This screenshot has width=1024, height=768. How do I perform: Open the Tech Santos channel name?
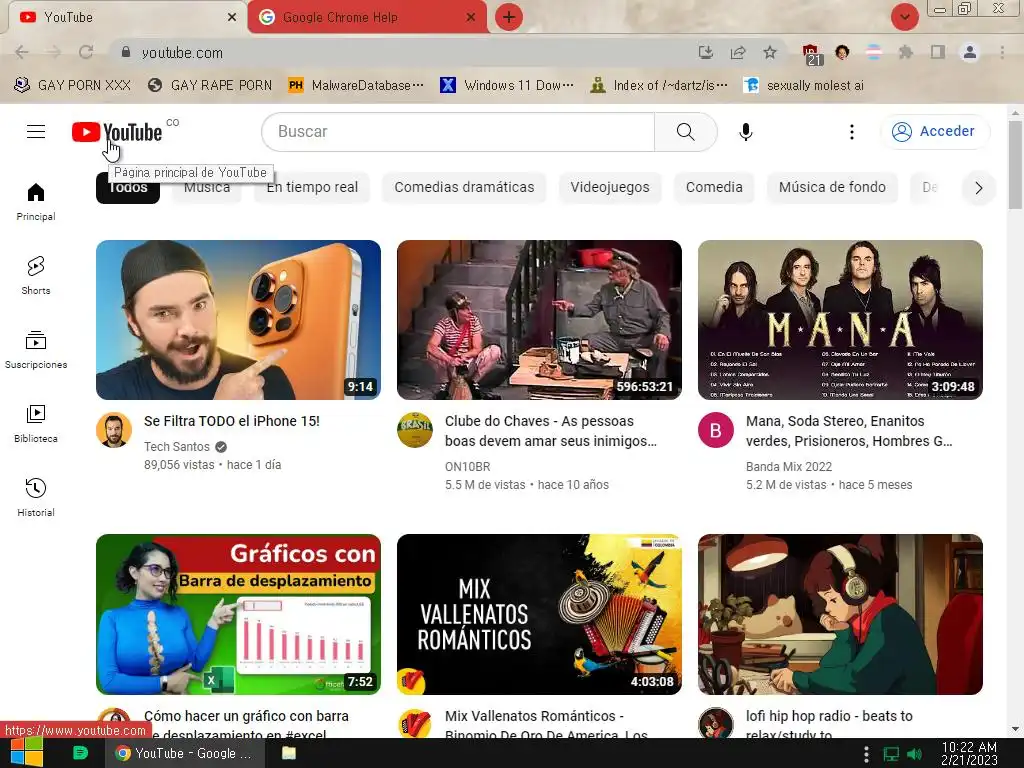pyautogui.click(x=177, y=447)
